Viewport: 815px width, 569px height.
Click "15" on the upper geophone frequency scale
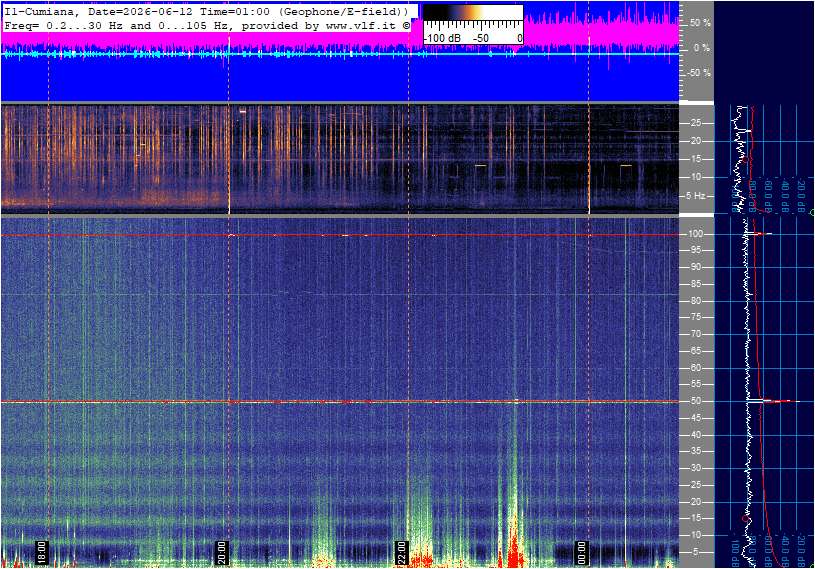pyautogui.click(x=695, y=159)
